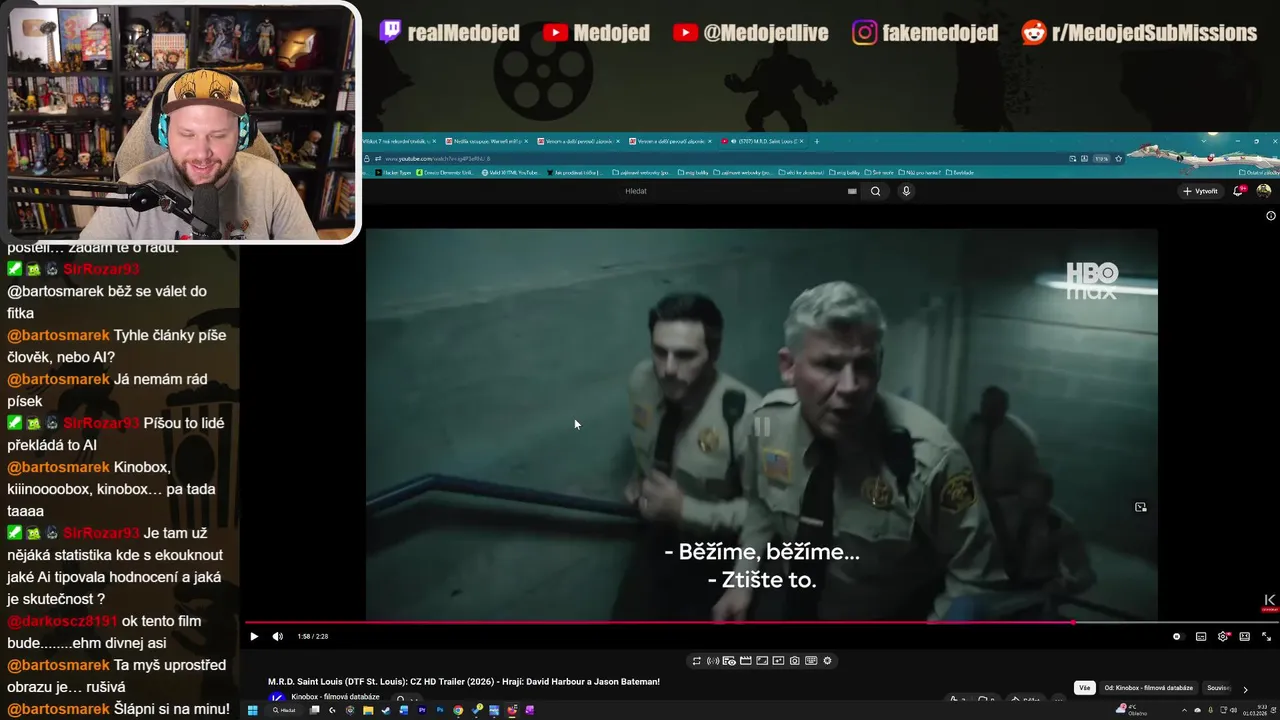Click the sound waves icon in extension toolbar
This screenshot has height=720, width=1280.
coord(713,661)
